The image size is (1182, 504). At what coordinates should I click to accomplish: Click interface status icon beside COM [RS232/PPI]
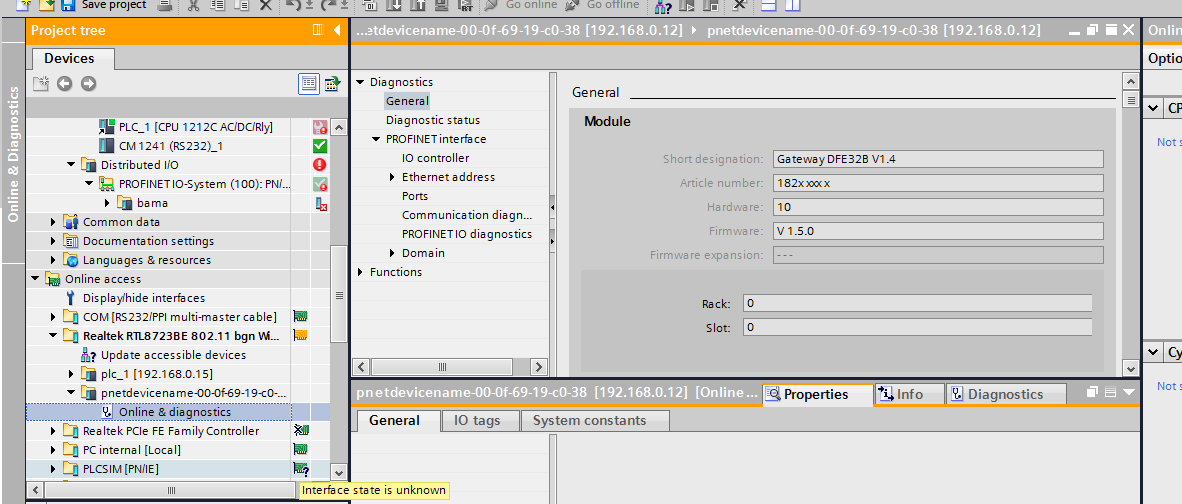301,317
